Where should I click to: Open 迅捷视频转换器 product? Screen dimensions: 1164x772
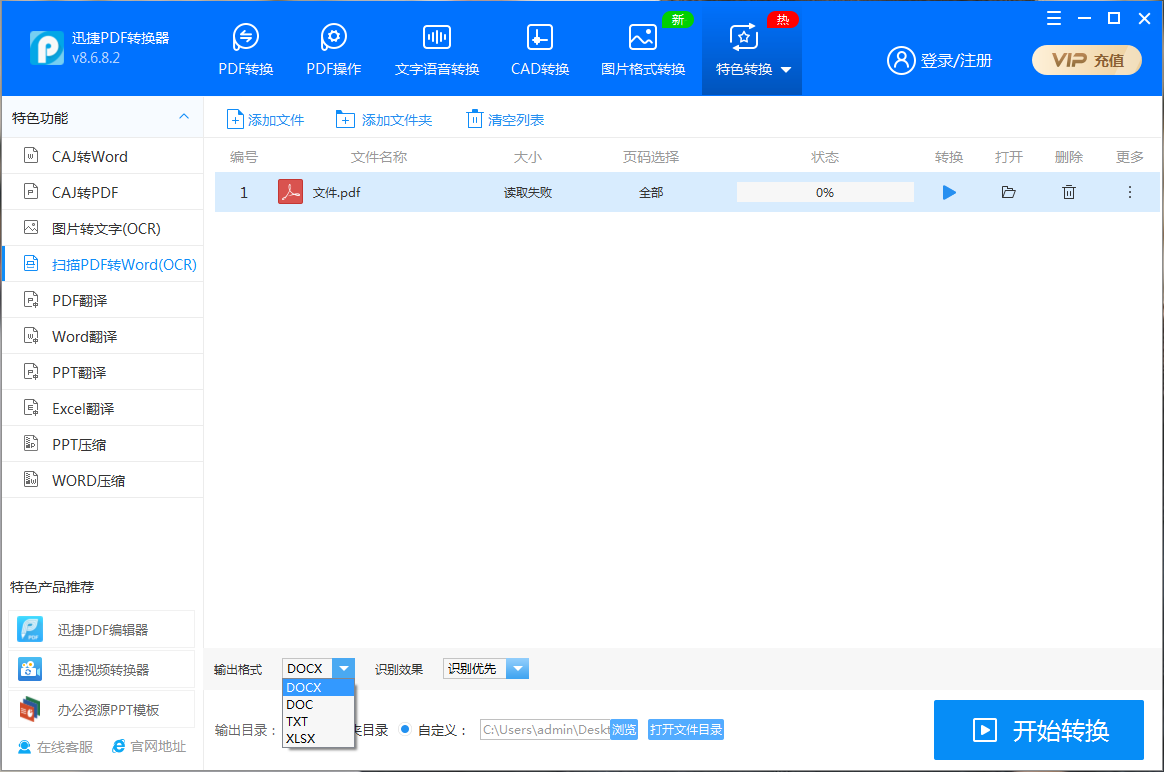[102, 670]
